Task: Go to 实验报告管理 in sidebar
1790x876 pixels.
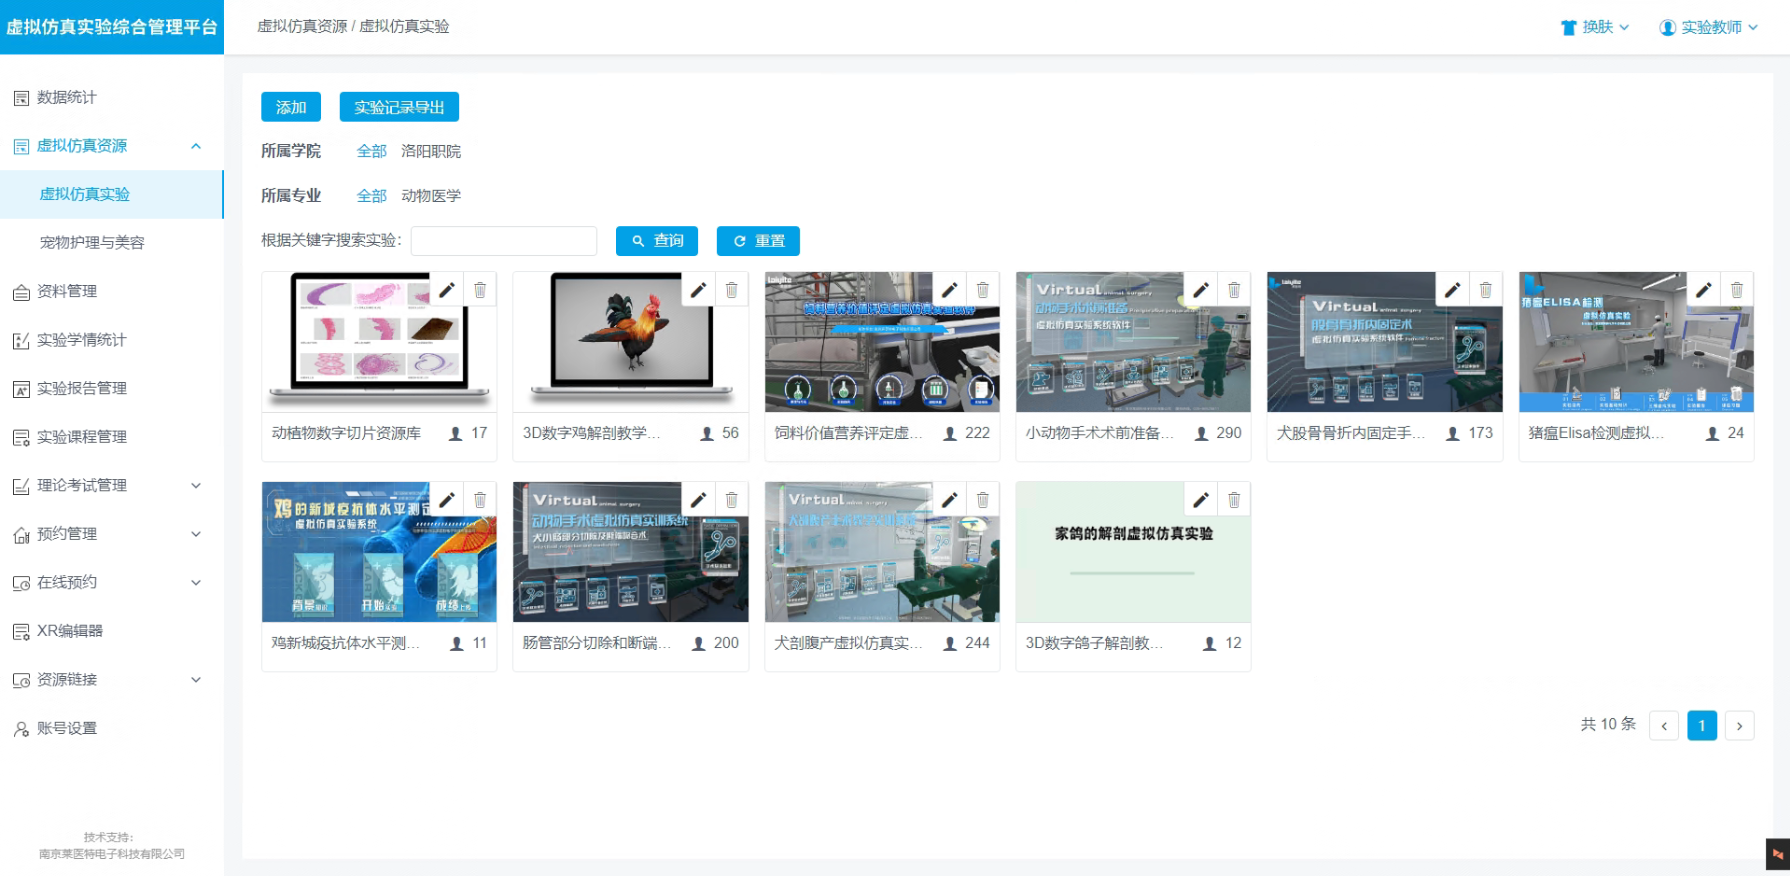Action: point(82,389)
